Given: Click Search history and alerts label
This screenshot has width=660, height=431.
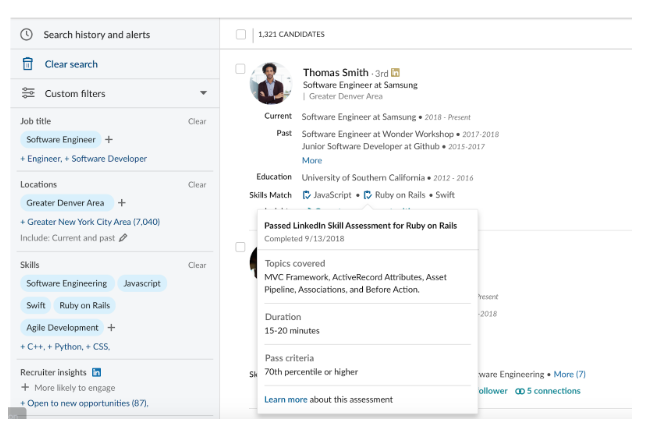Looking at the screenshot, I should click(x=97, y=35).
